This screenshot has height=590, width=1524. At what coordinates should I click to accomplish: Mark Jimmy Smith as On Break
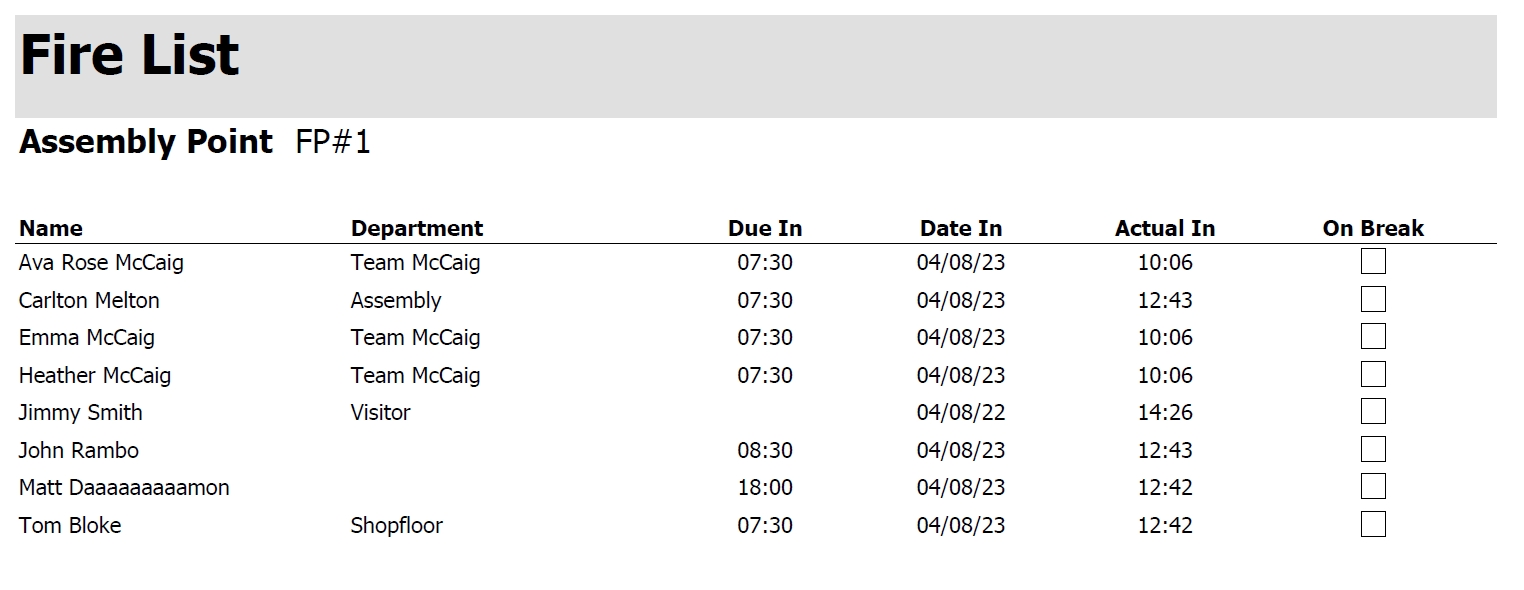[x=1373, y=412]
